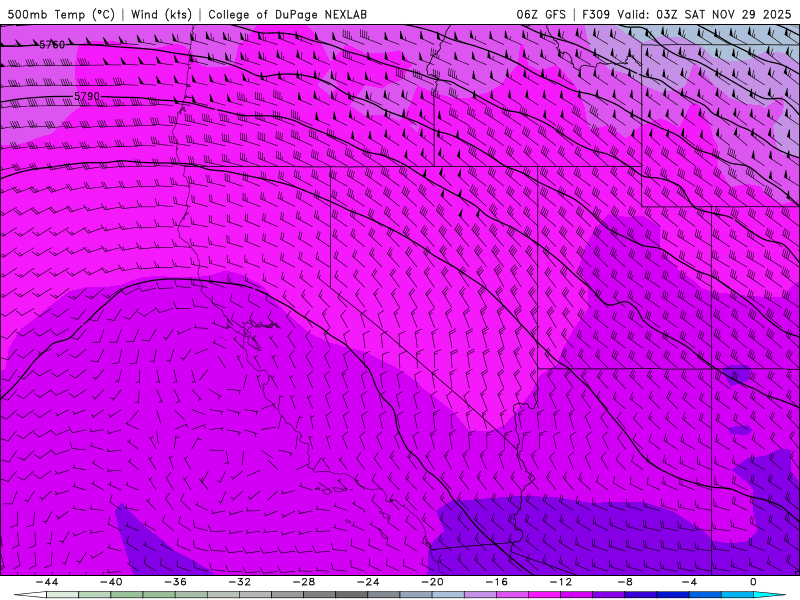
Task: Click the 'F309' forecast hour text
Action: pyautogui.click(x=596, y=14)
